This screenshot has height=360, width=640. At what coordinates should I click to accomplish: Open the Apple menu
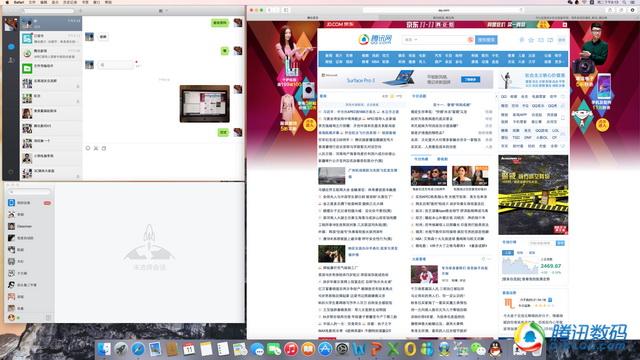tap(7, 2)
